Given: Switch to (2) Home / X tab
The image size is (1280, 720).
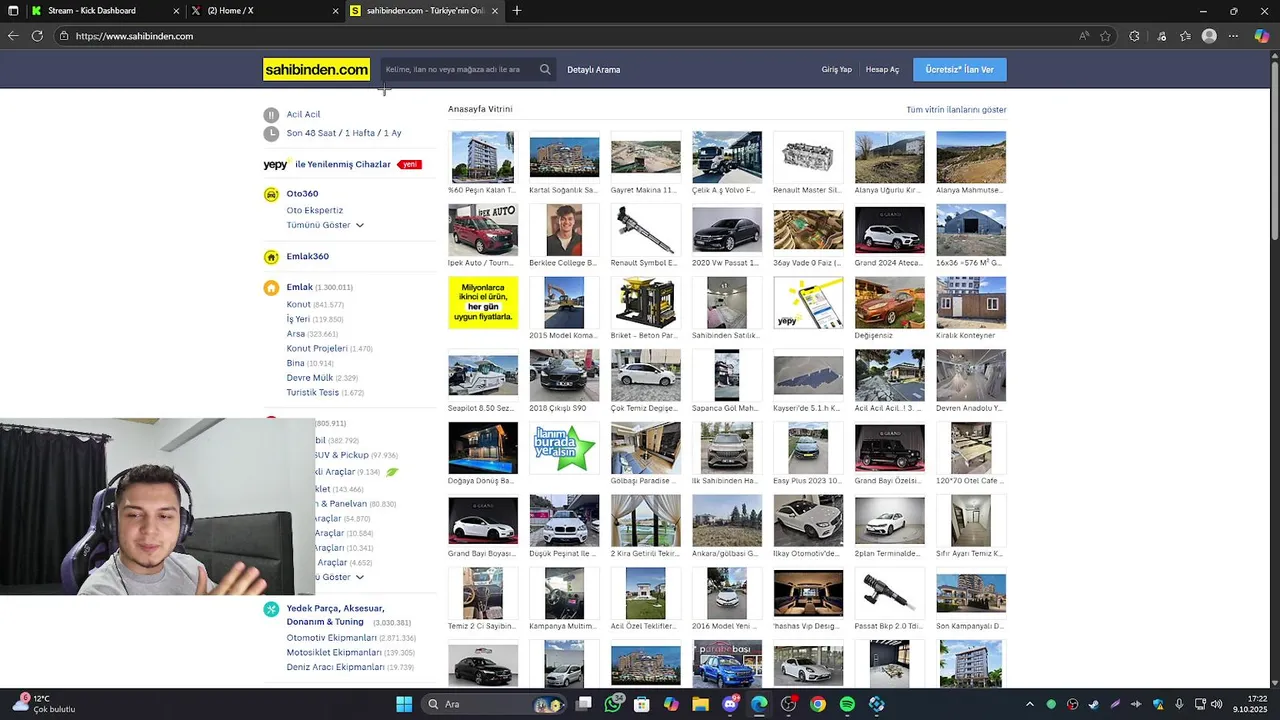Looking at the screenshot, I should click(264, 11).
